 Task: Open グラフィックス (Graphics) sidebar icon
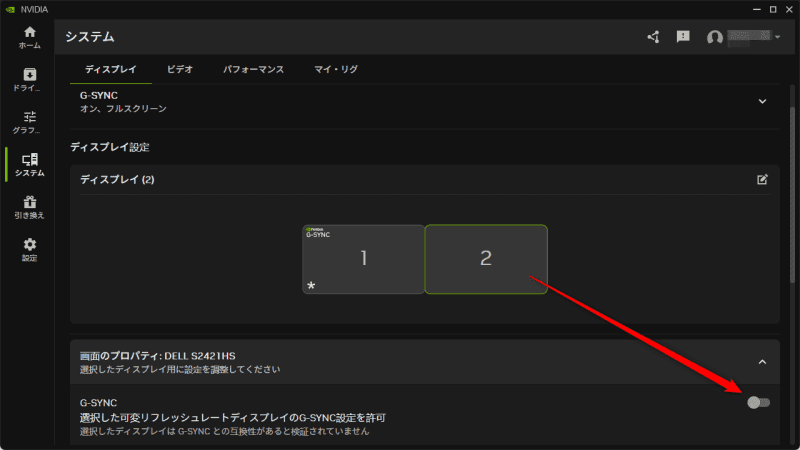(29, 122)
